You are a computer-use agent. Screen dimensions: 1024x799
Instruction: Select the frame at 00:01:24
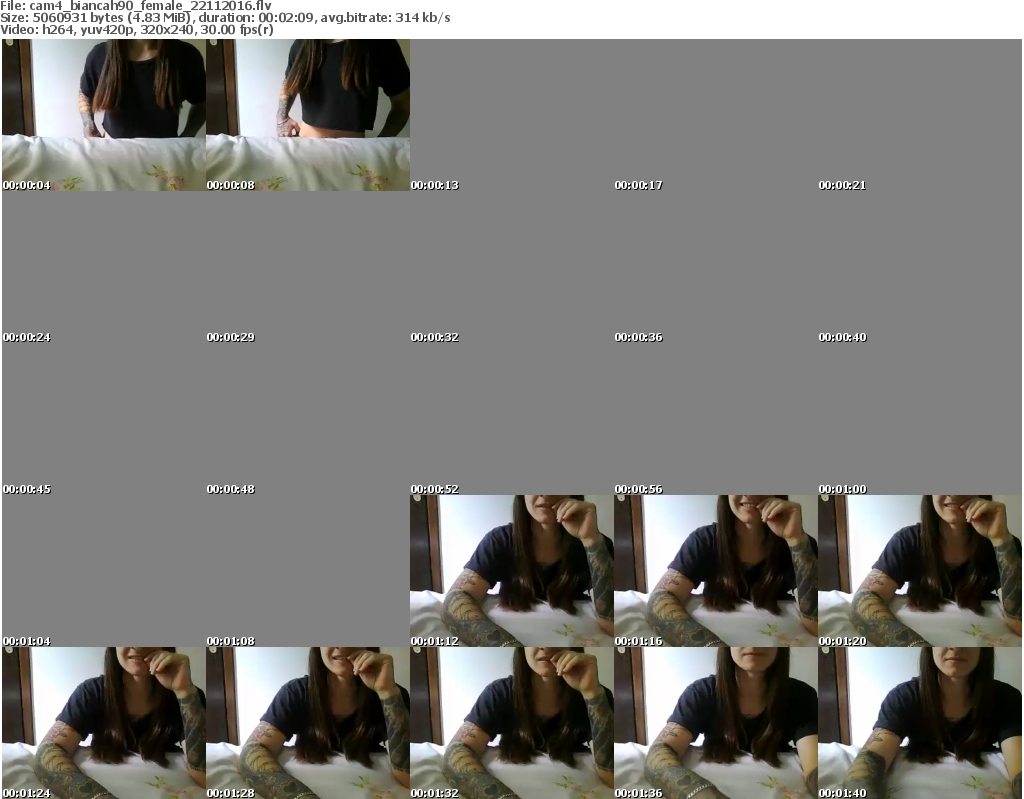pyautogui.click(x=103, y=723)
